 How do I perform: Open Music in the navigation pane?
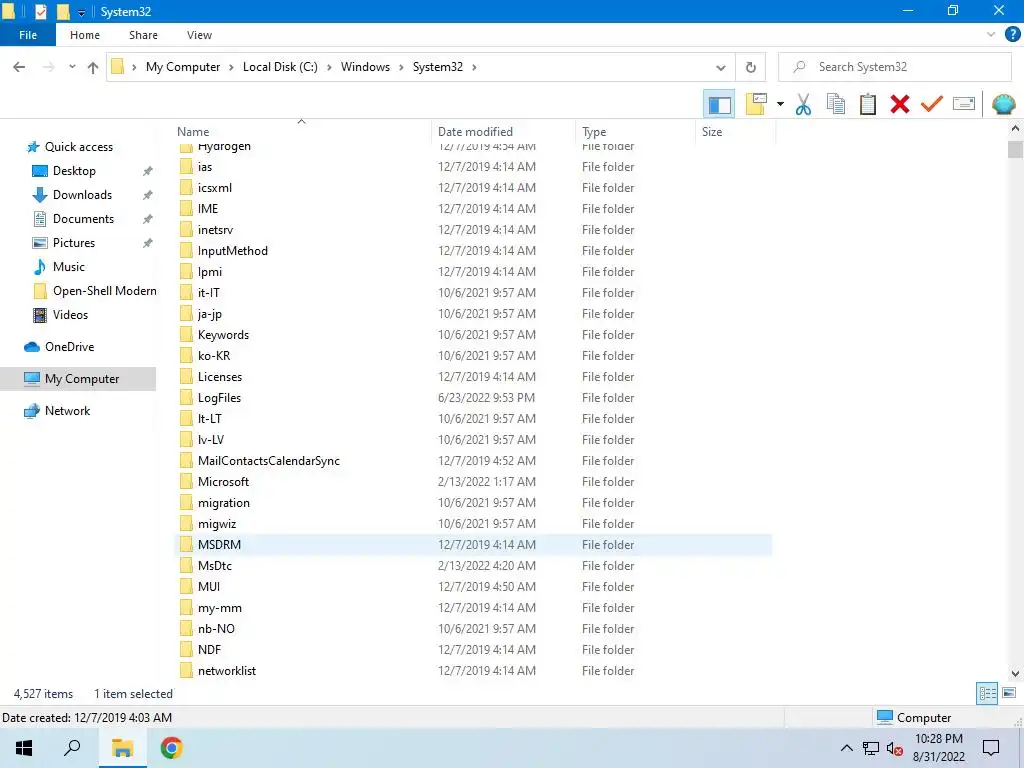69,267
